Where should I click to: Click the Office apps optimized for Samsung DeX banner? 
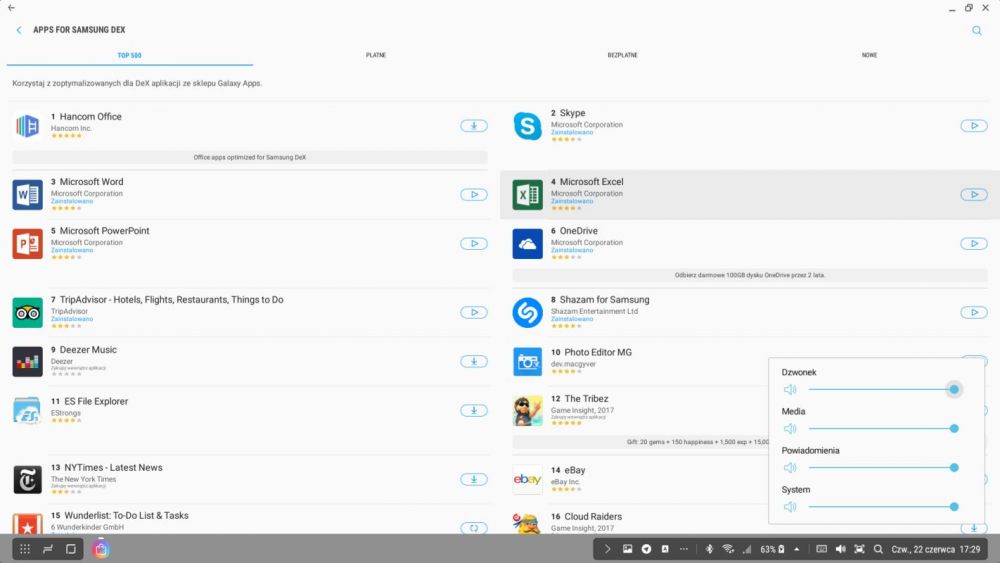[x=250, y=157]
